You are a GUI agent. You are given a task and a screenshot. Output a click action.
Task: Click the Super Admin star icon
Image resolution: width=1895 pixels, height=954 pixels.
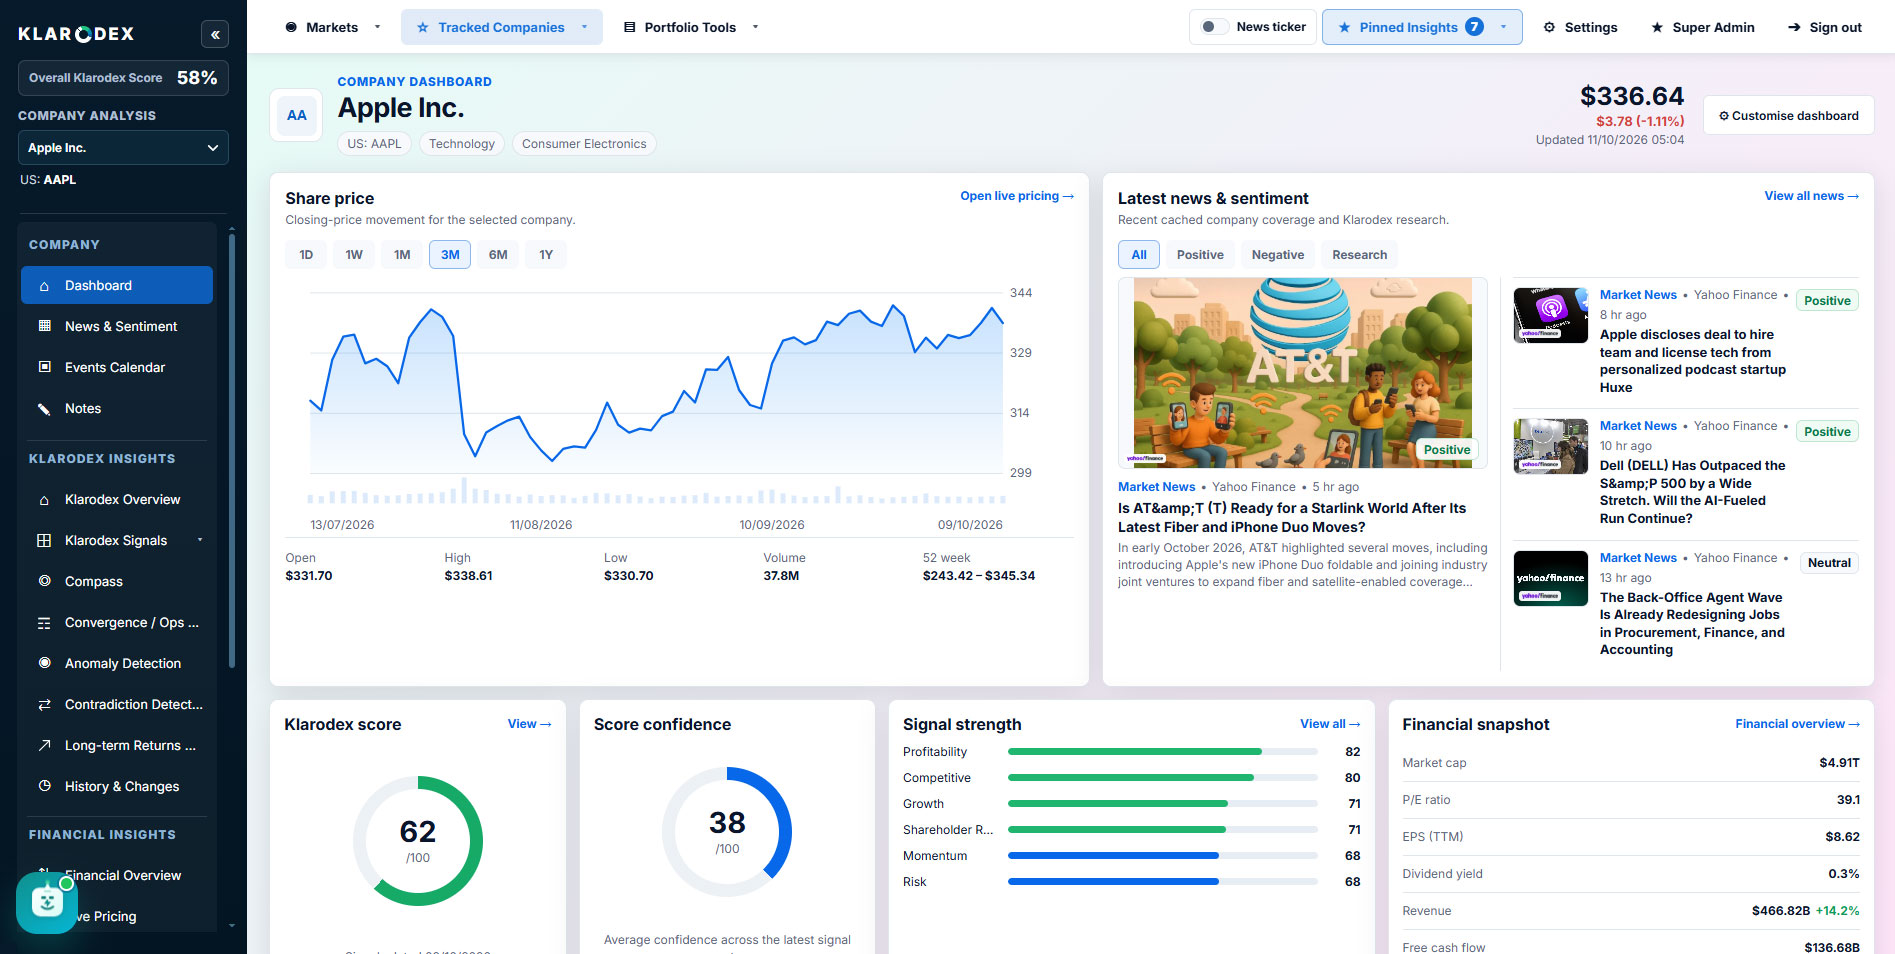[1657, 27]
